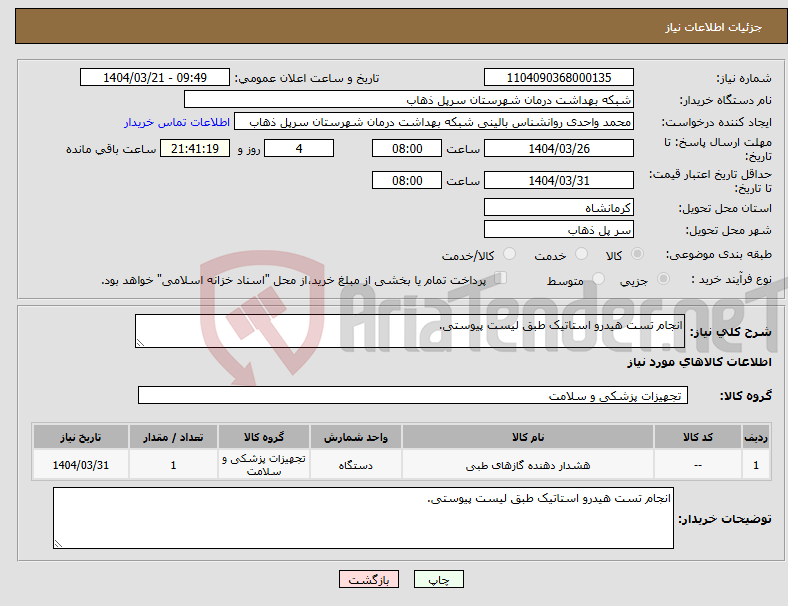The width and height of the screenshot is (788, 606).
Task: Click the تعداد / مقدار column header
Action: coord(173,437)
